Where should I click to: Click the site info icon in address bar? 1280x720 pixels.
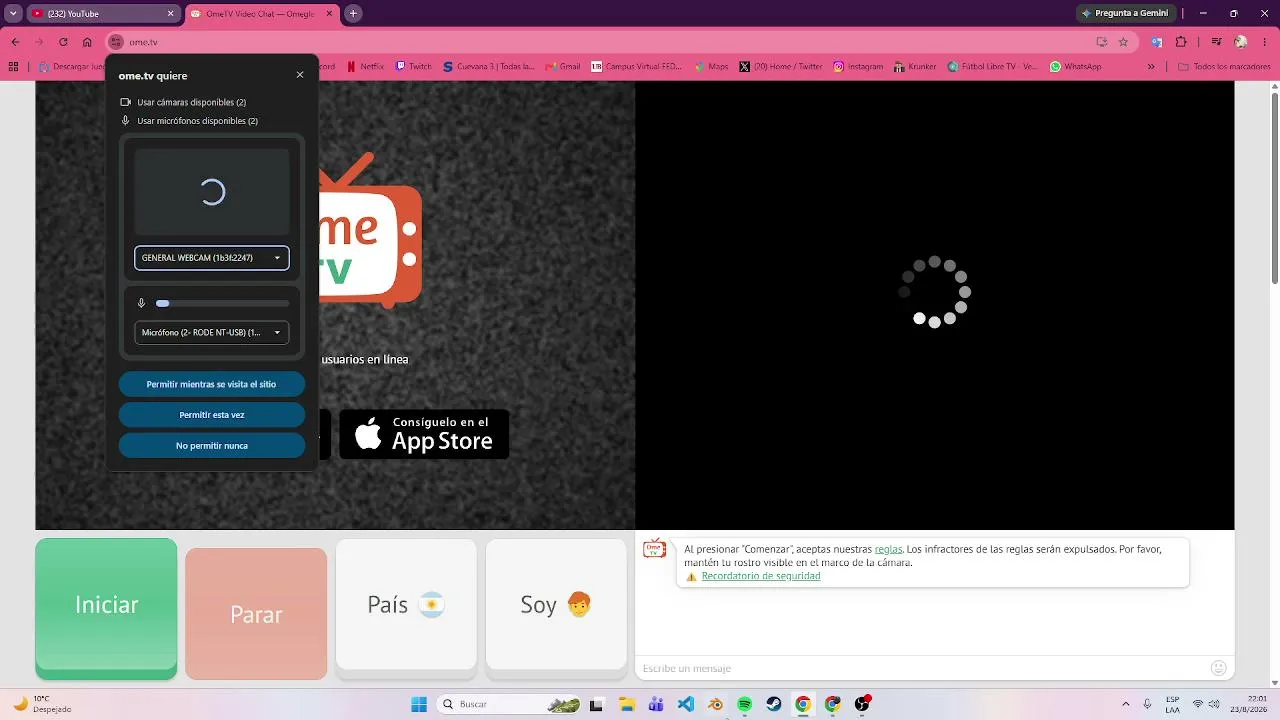116,42
